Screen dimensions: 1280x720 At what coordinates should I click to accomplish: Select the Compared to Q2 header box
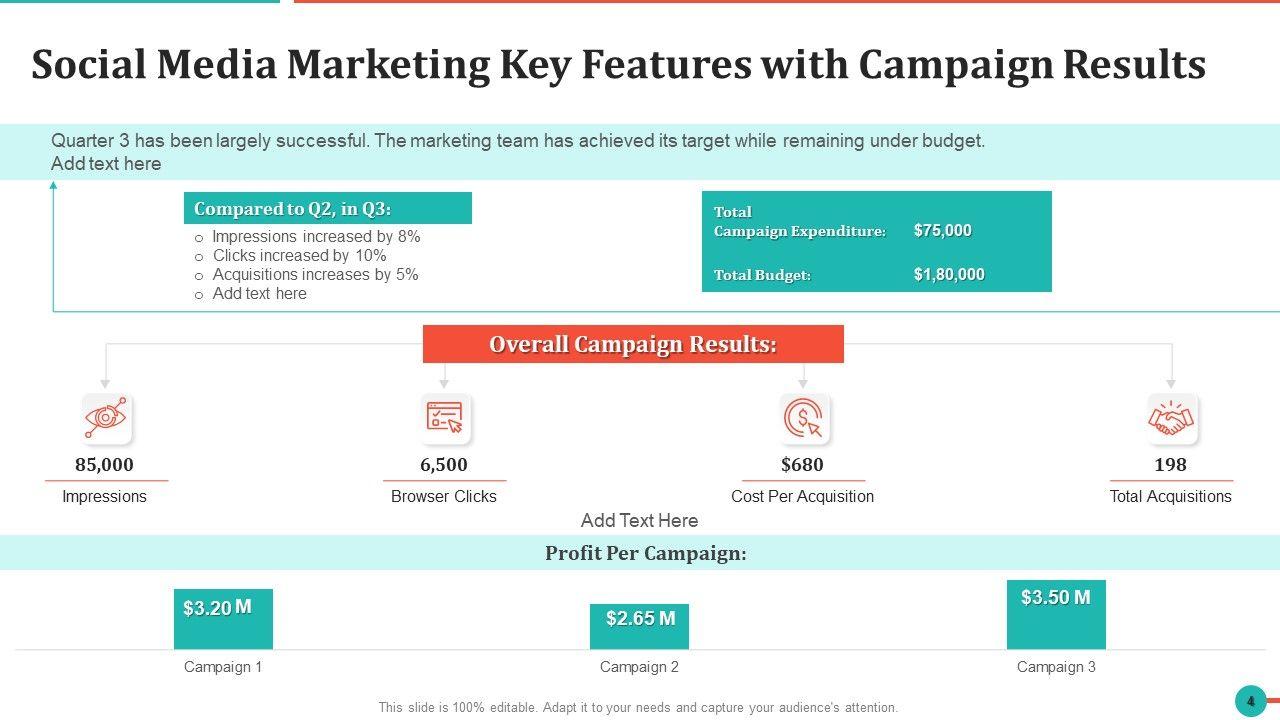pyautogui.click(x=328, y=209)
